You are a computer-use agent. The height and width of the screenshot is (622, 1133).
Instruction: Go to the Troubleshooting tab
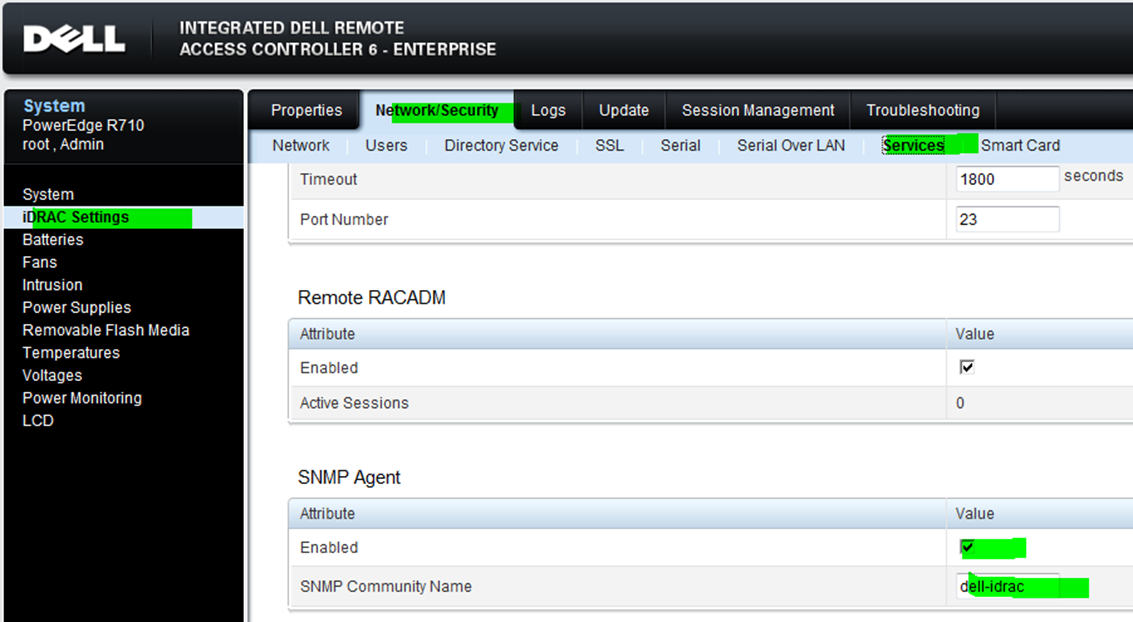click(x=922, y=110)
